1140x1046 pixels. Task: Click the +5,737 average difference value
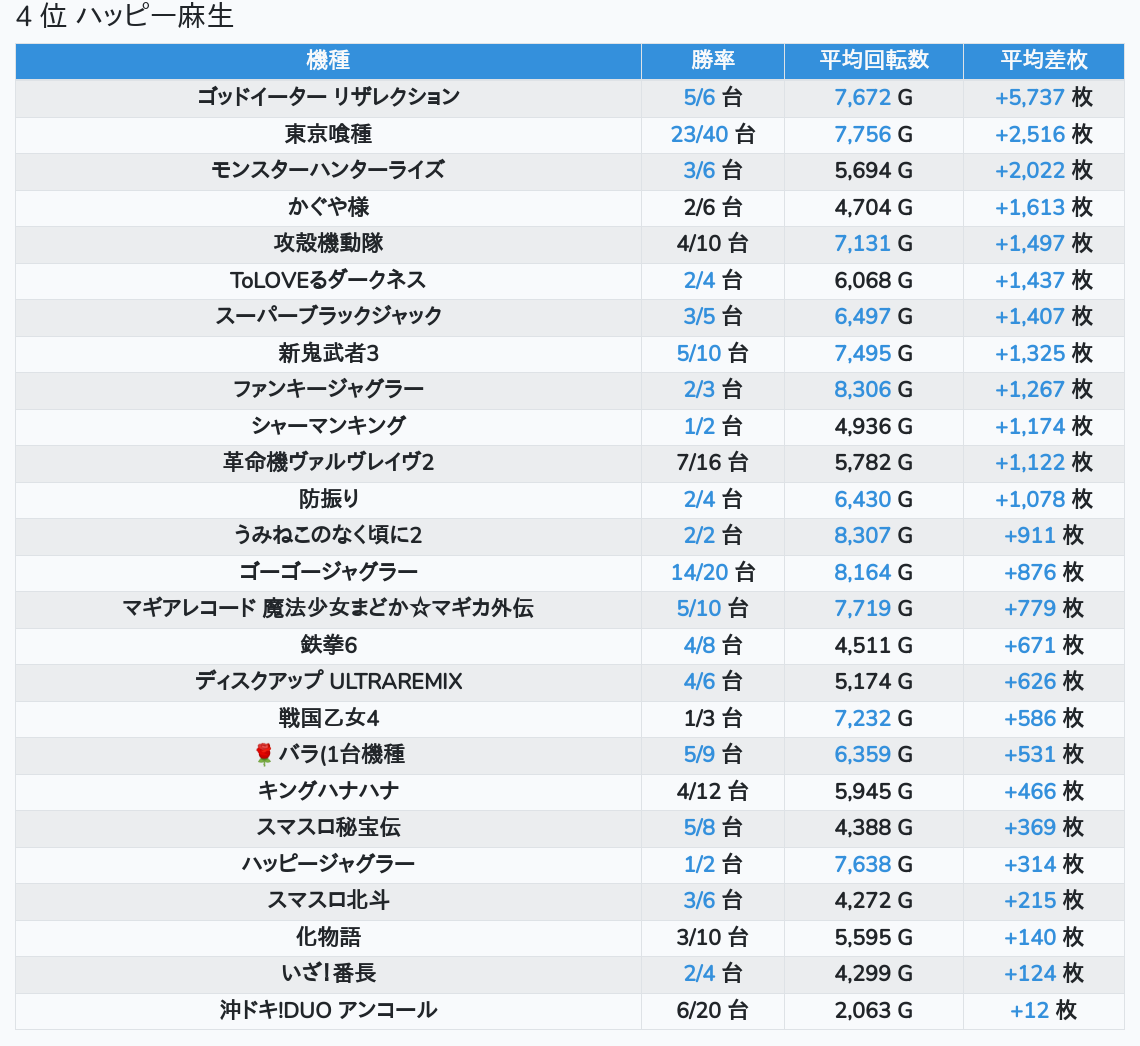(x=1029, y=97)
